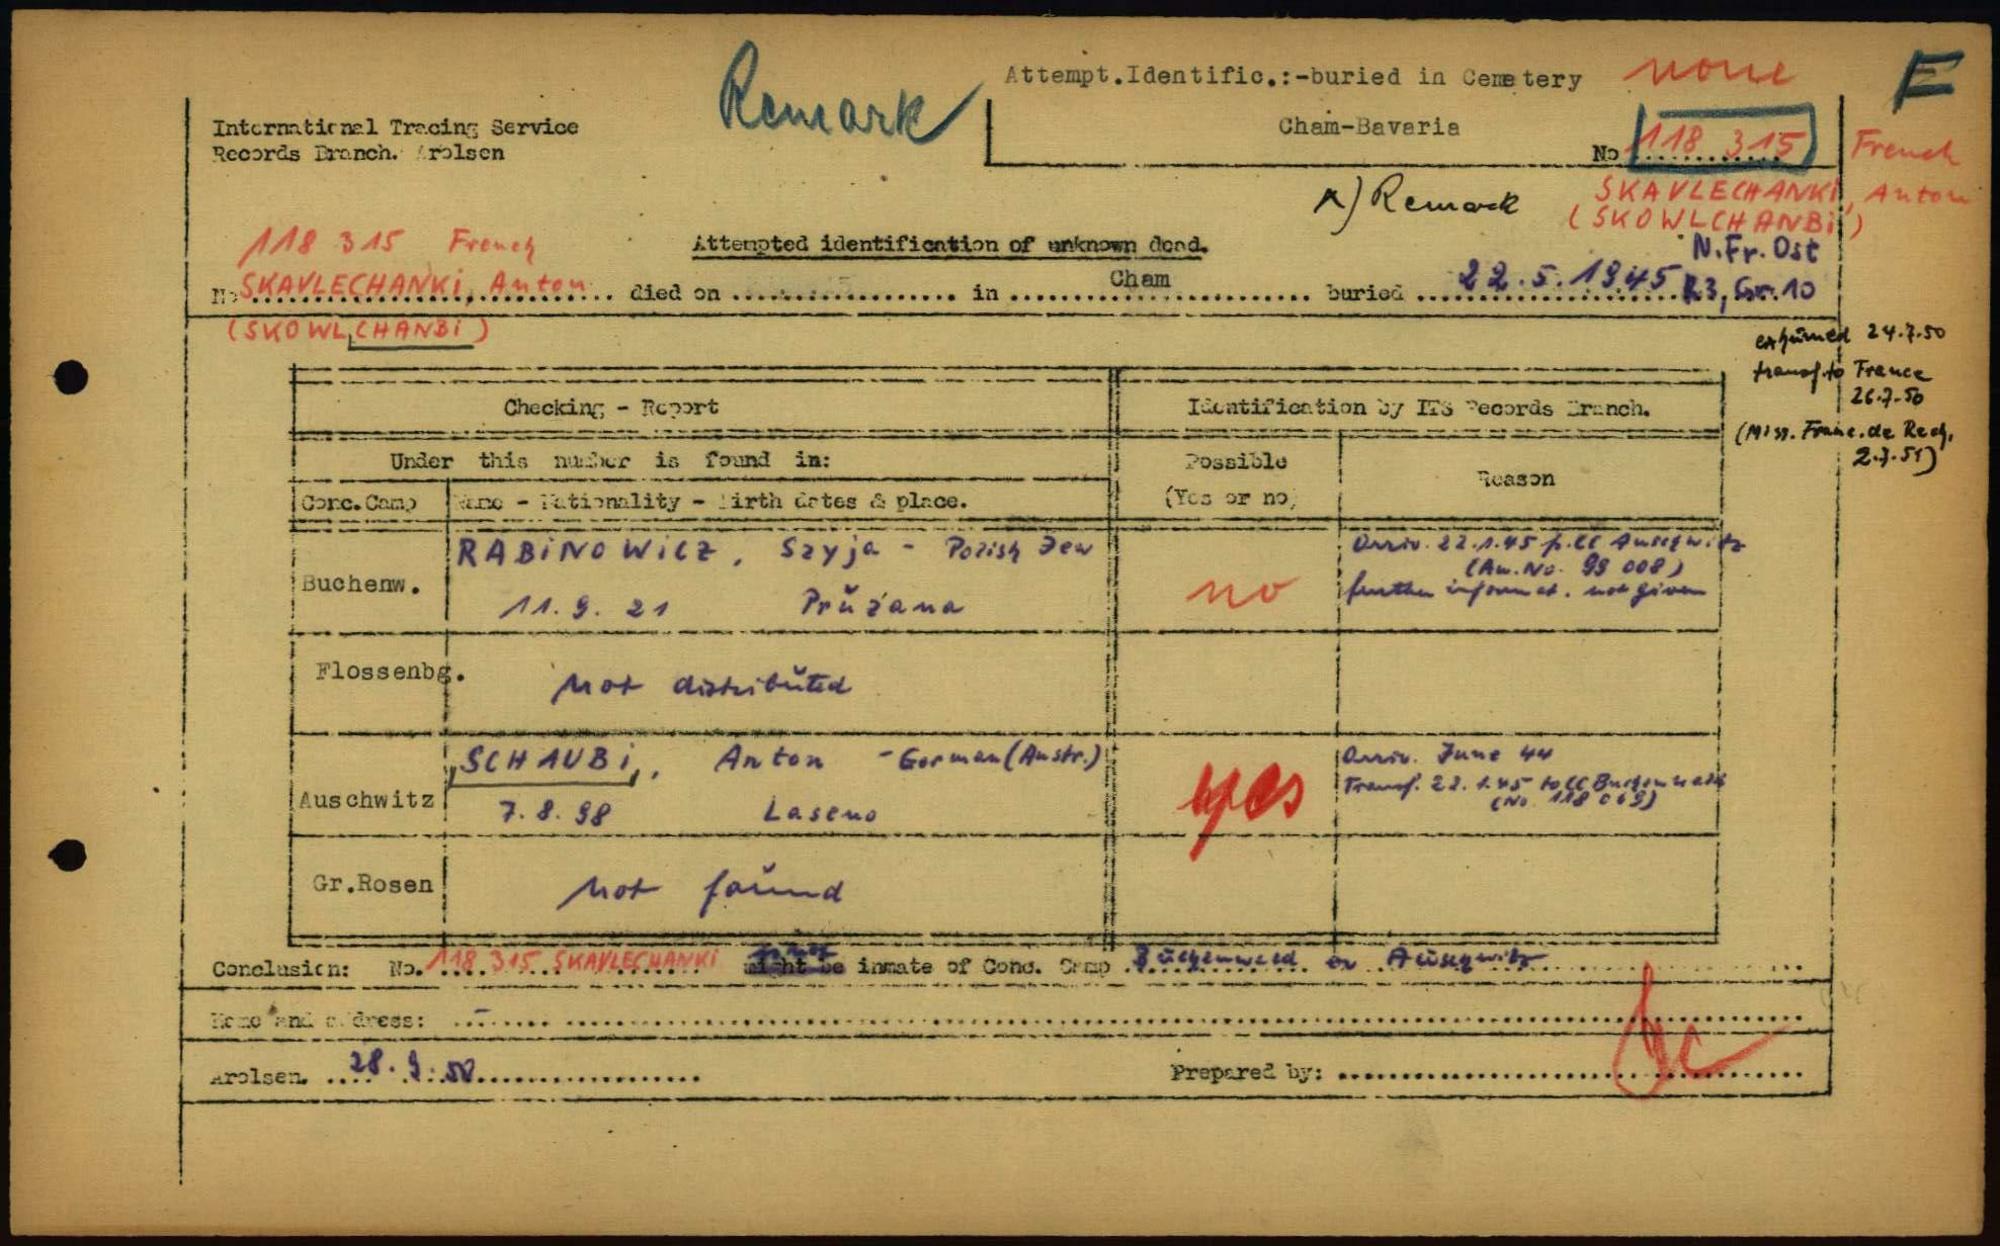Image resolution: width=2000 pixels, height=1246 pixels.
Task: Click the 'Gr.Rosen' camp label
Action: point(372,884)
